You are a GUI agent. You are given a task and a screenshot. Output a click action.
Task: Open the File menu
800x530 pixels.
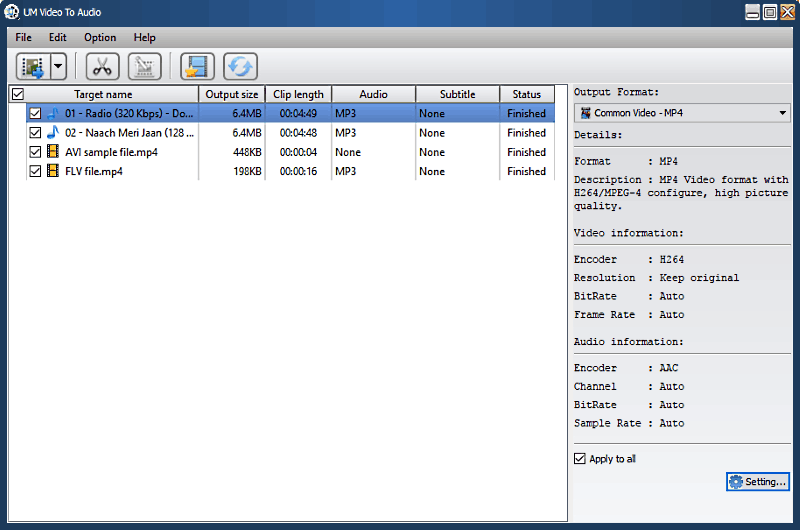pos(23,37)
